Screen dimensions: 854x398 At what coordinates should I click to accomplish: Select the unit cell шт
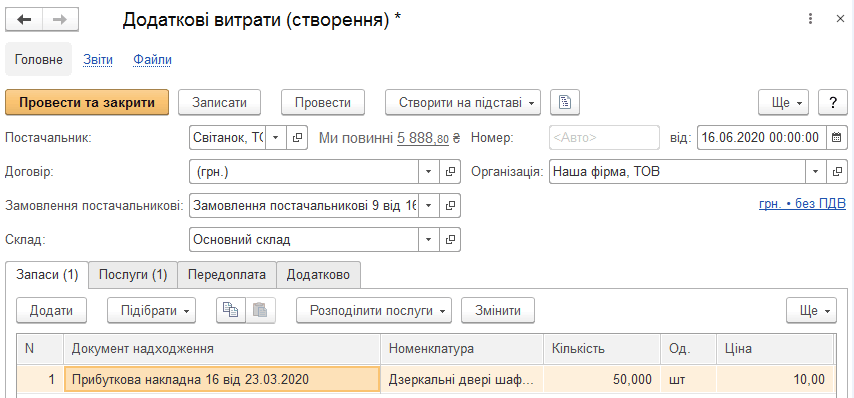point(688,379)
